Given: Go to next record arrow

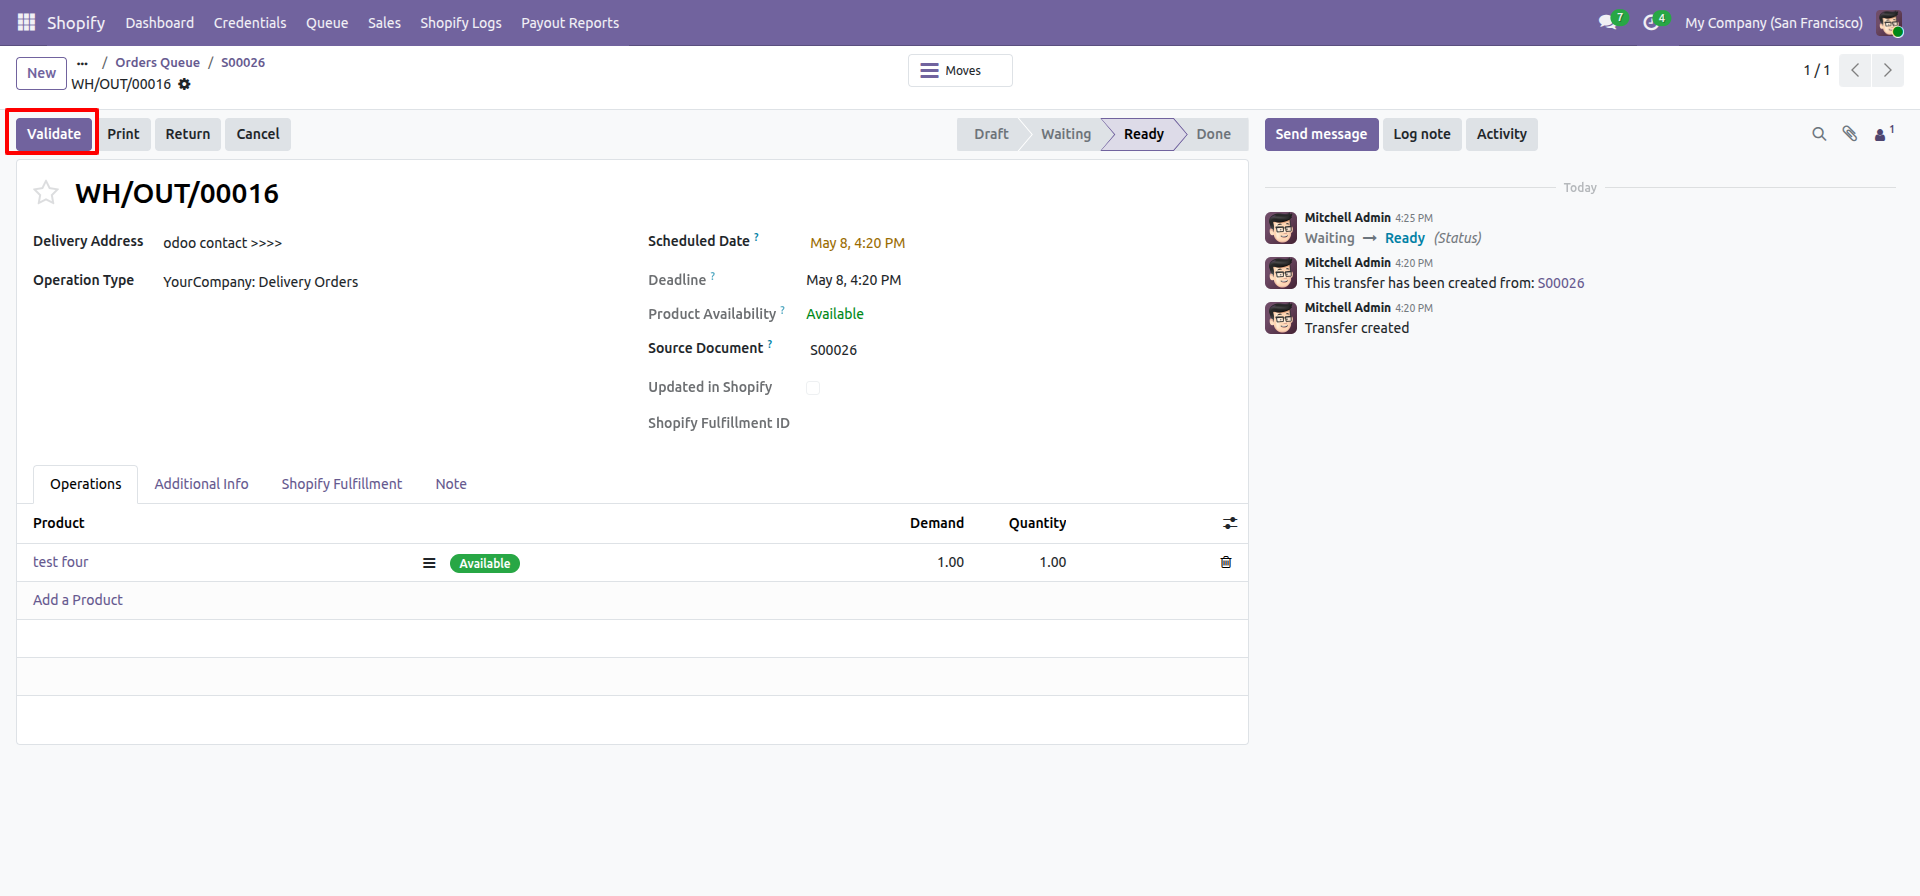Looking at the screenshot, I should tap(1887, 70).
